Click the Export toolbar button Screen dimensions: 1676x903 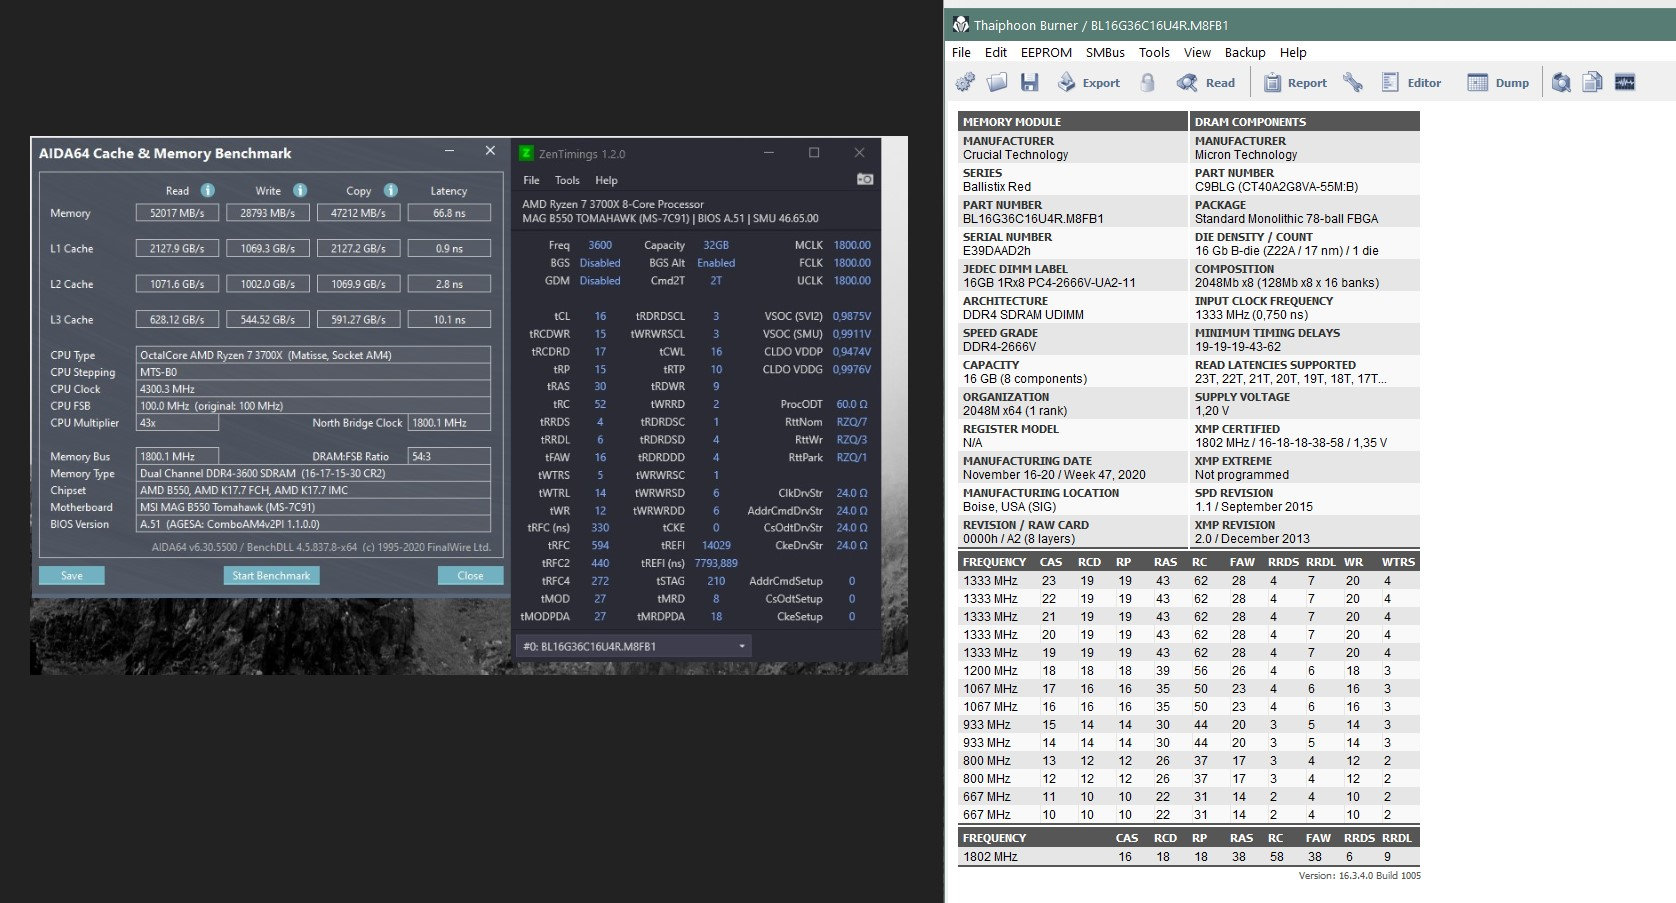point(1089,83)
